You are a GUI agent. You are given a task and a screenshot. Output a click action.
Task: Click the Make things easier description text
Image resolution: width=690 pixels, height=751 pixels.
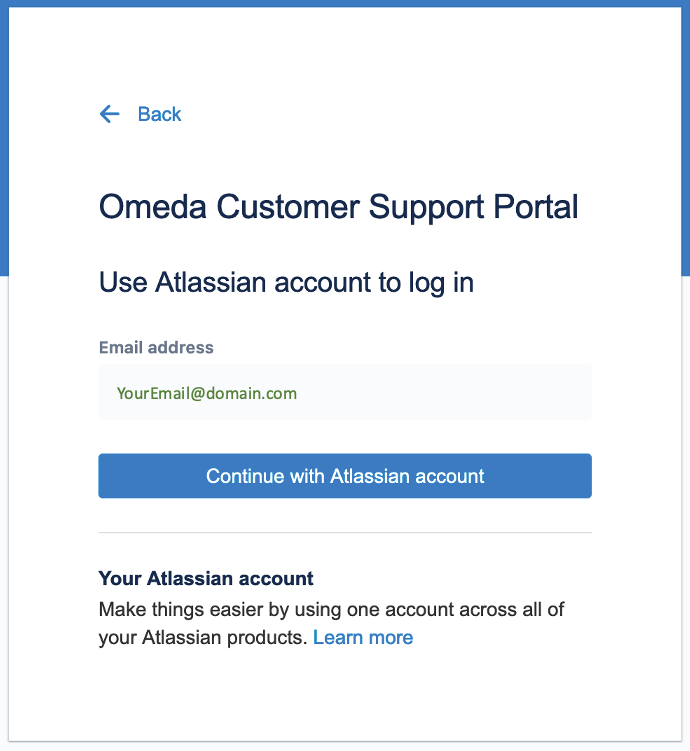[332, 609]
